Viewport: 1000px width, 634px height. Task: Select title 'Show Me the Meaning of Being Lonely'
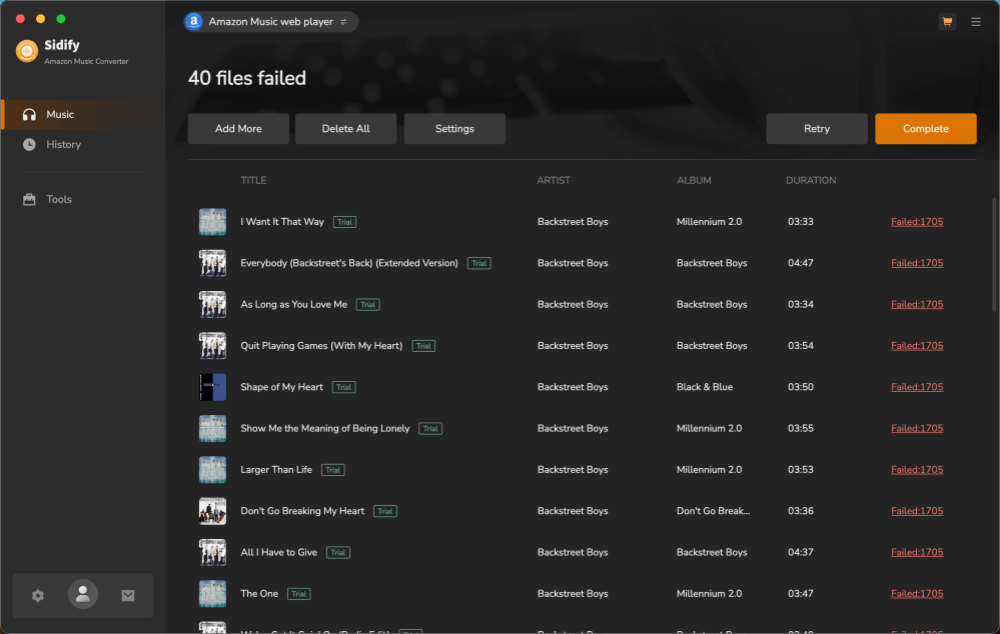(x=325, y=428)
